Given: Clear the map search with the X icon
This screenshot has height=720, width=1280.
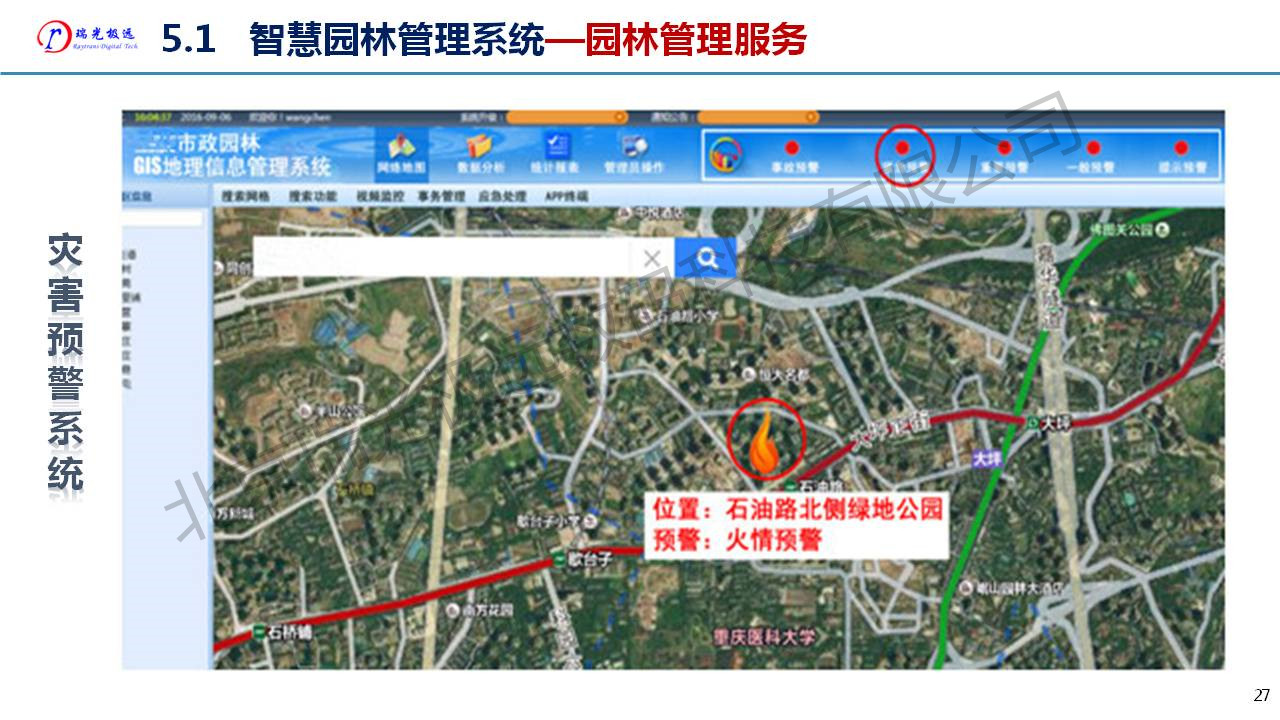Looking at the screenshot, I should coord(652,259).
